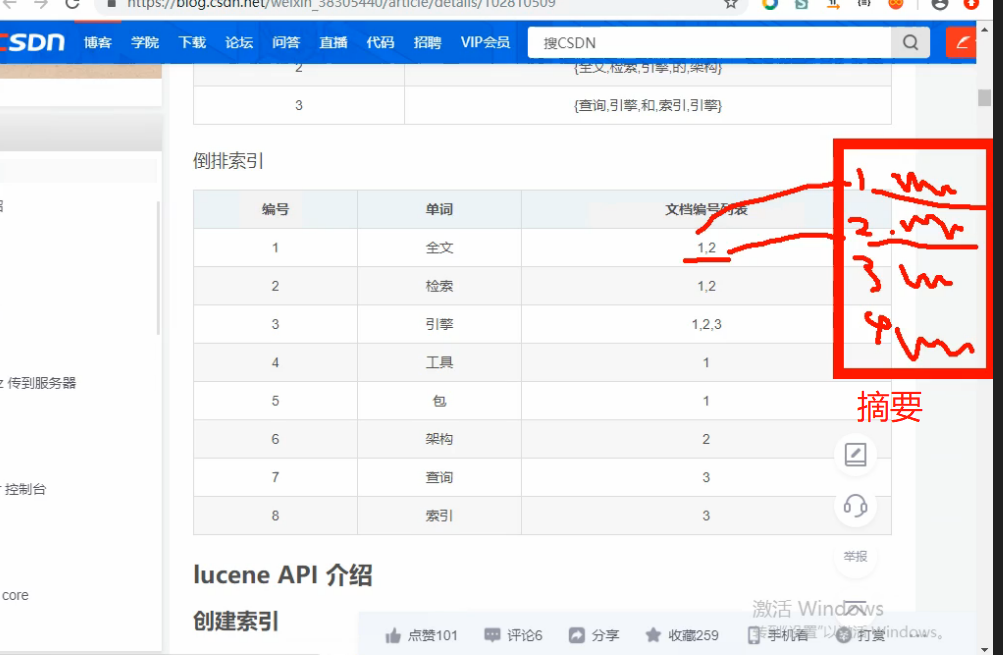Click the word 索引 in table
Image resolution: width=1003 pixels, height=655 pixels.
pos(439,516)
